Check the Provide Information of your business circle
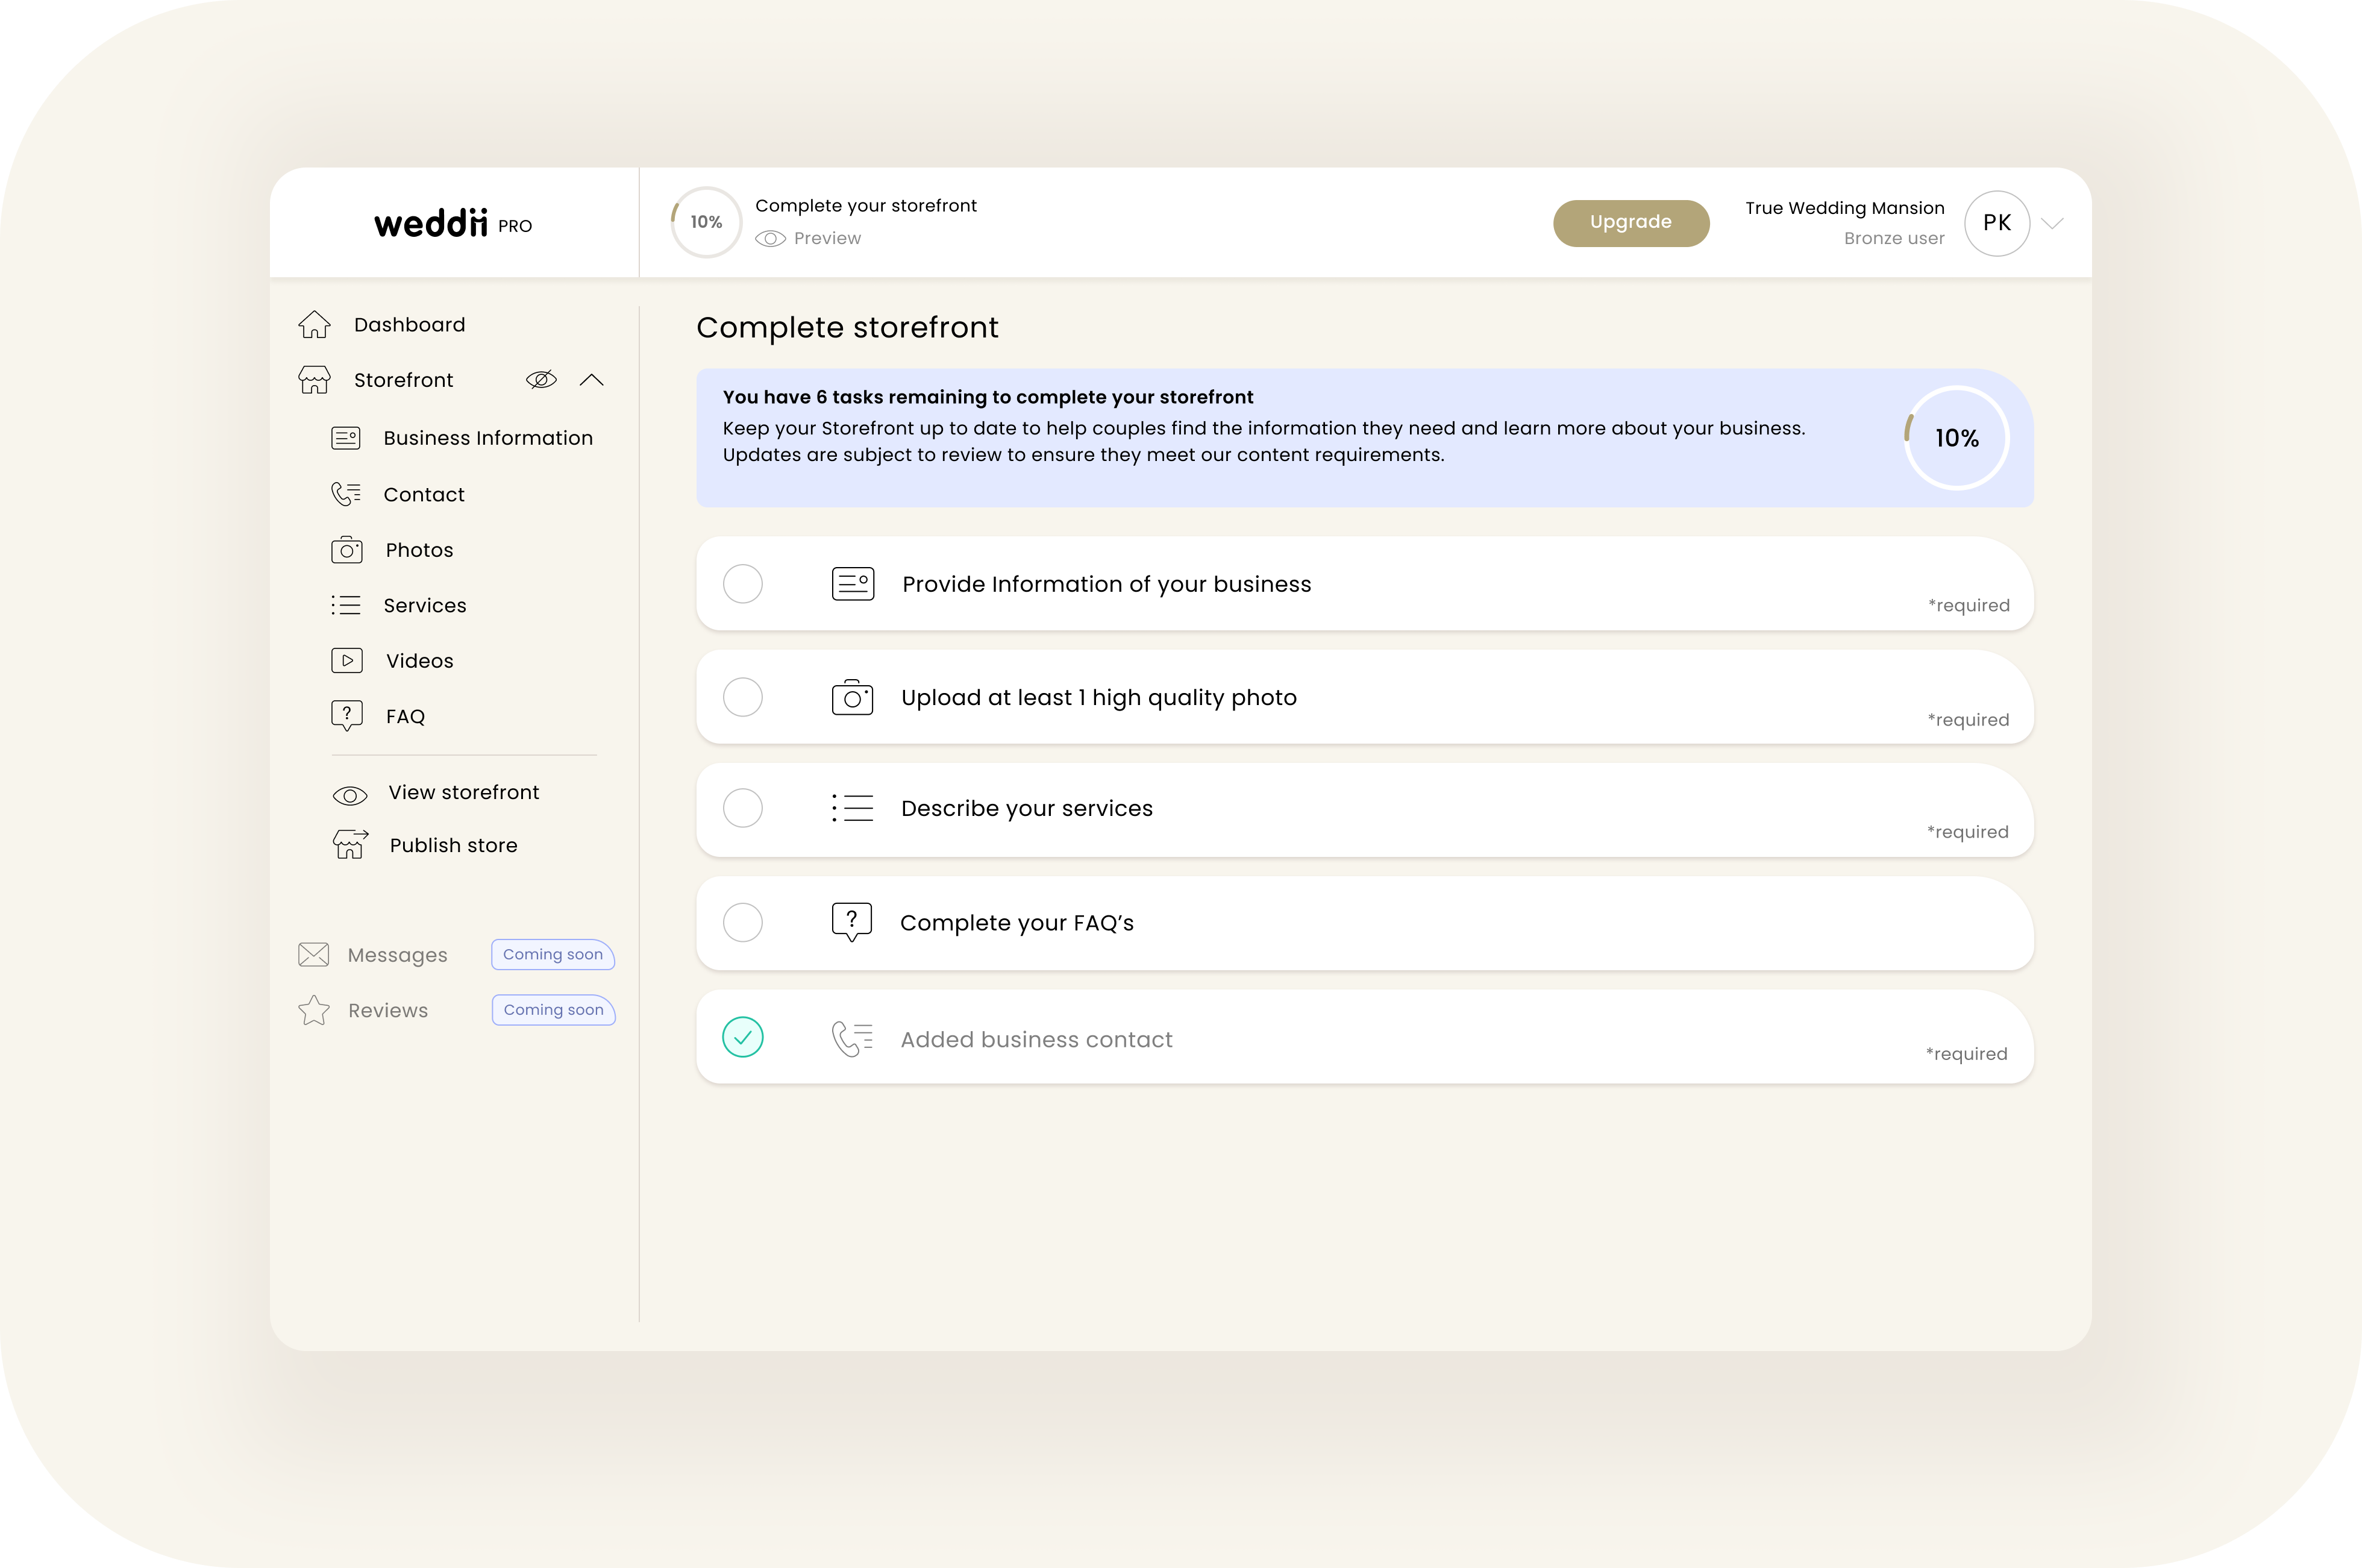The width and height of the screenshot is (2362, 1568). tap(743, 584)
